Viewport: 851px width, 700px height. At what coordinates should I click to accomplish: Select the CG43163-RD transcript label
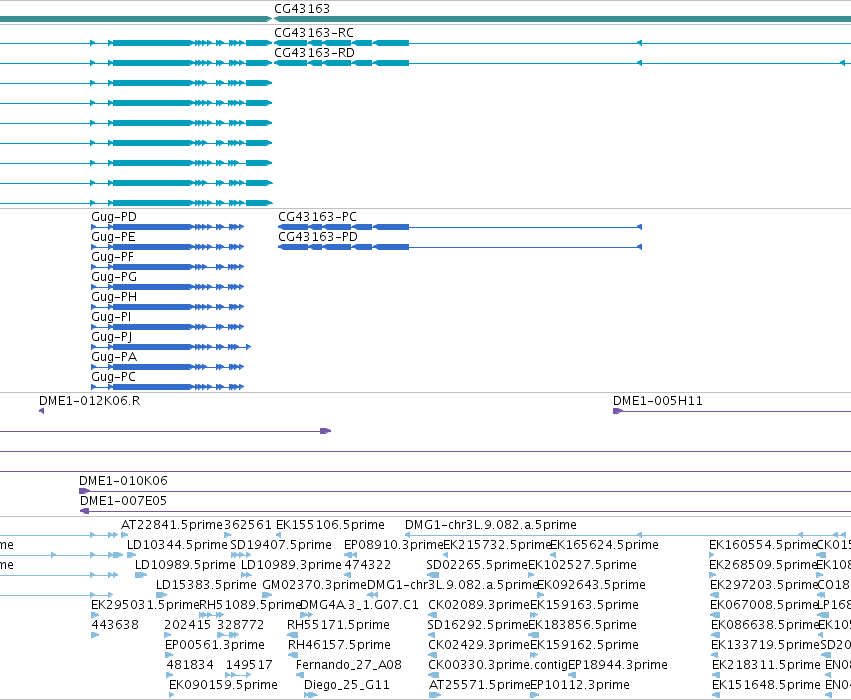(314, 53)
